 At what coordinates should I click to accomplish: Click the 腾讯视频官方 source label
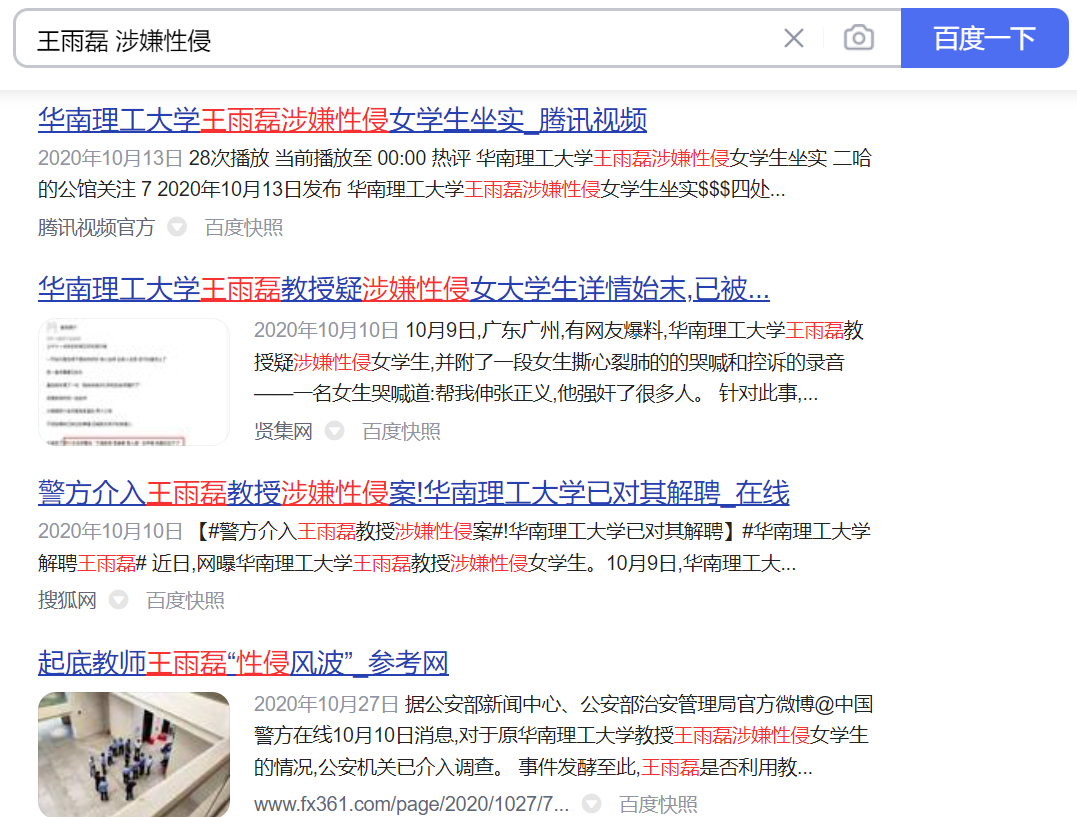point(96,227)
